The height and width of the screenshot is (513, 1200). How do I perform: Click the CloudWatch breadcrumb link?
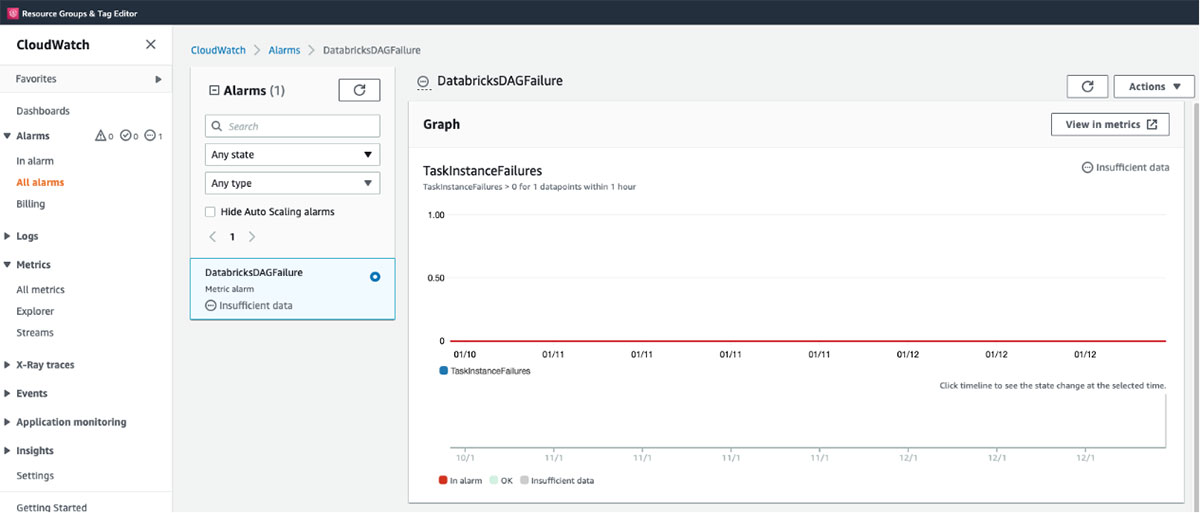(218, 50)
